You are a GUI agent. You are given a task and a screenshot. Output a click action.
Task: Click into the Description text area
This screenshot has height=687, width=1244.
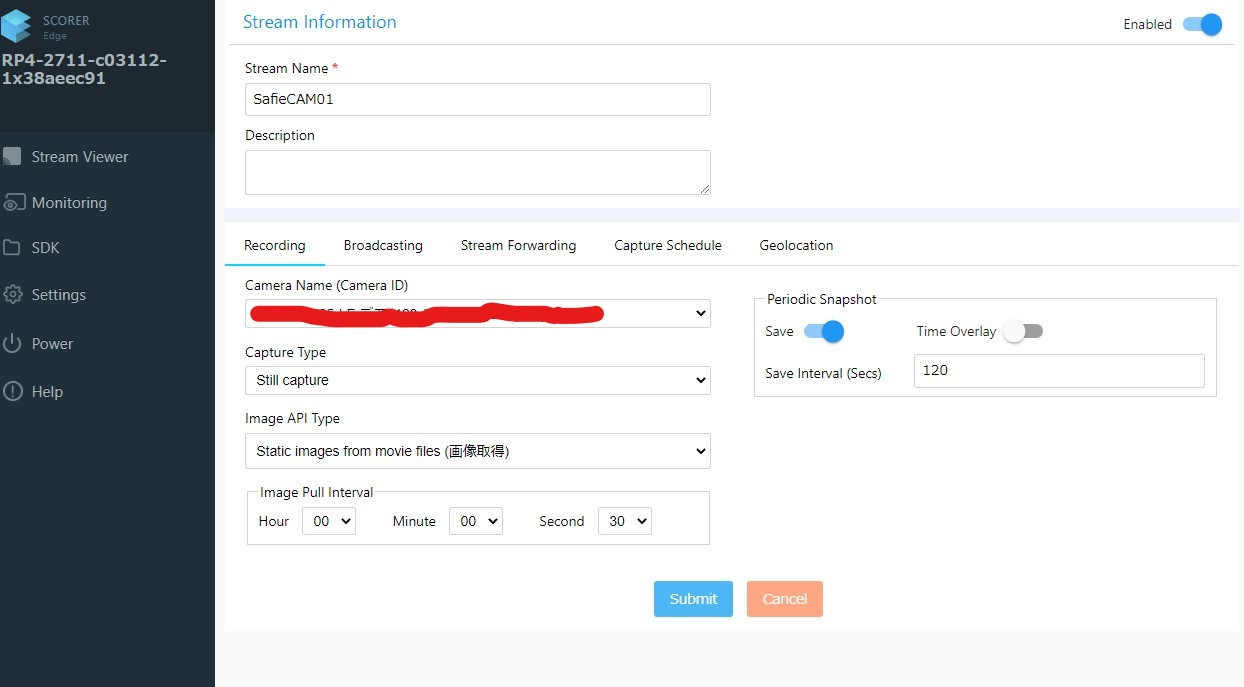pos(477,172)
